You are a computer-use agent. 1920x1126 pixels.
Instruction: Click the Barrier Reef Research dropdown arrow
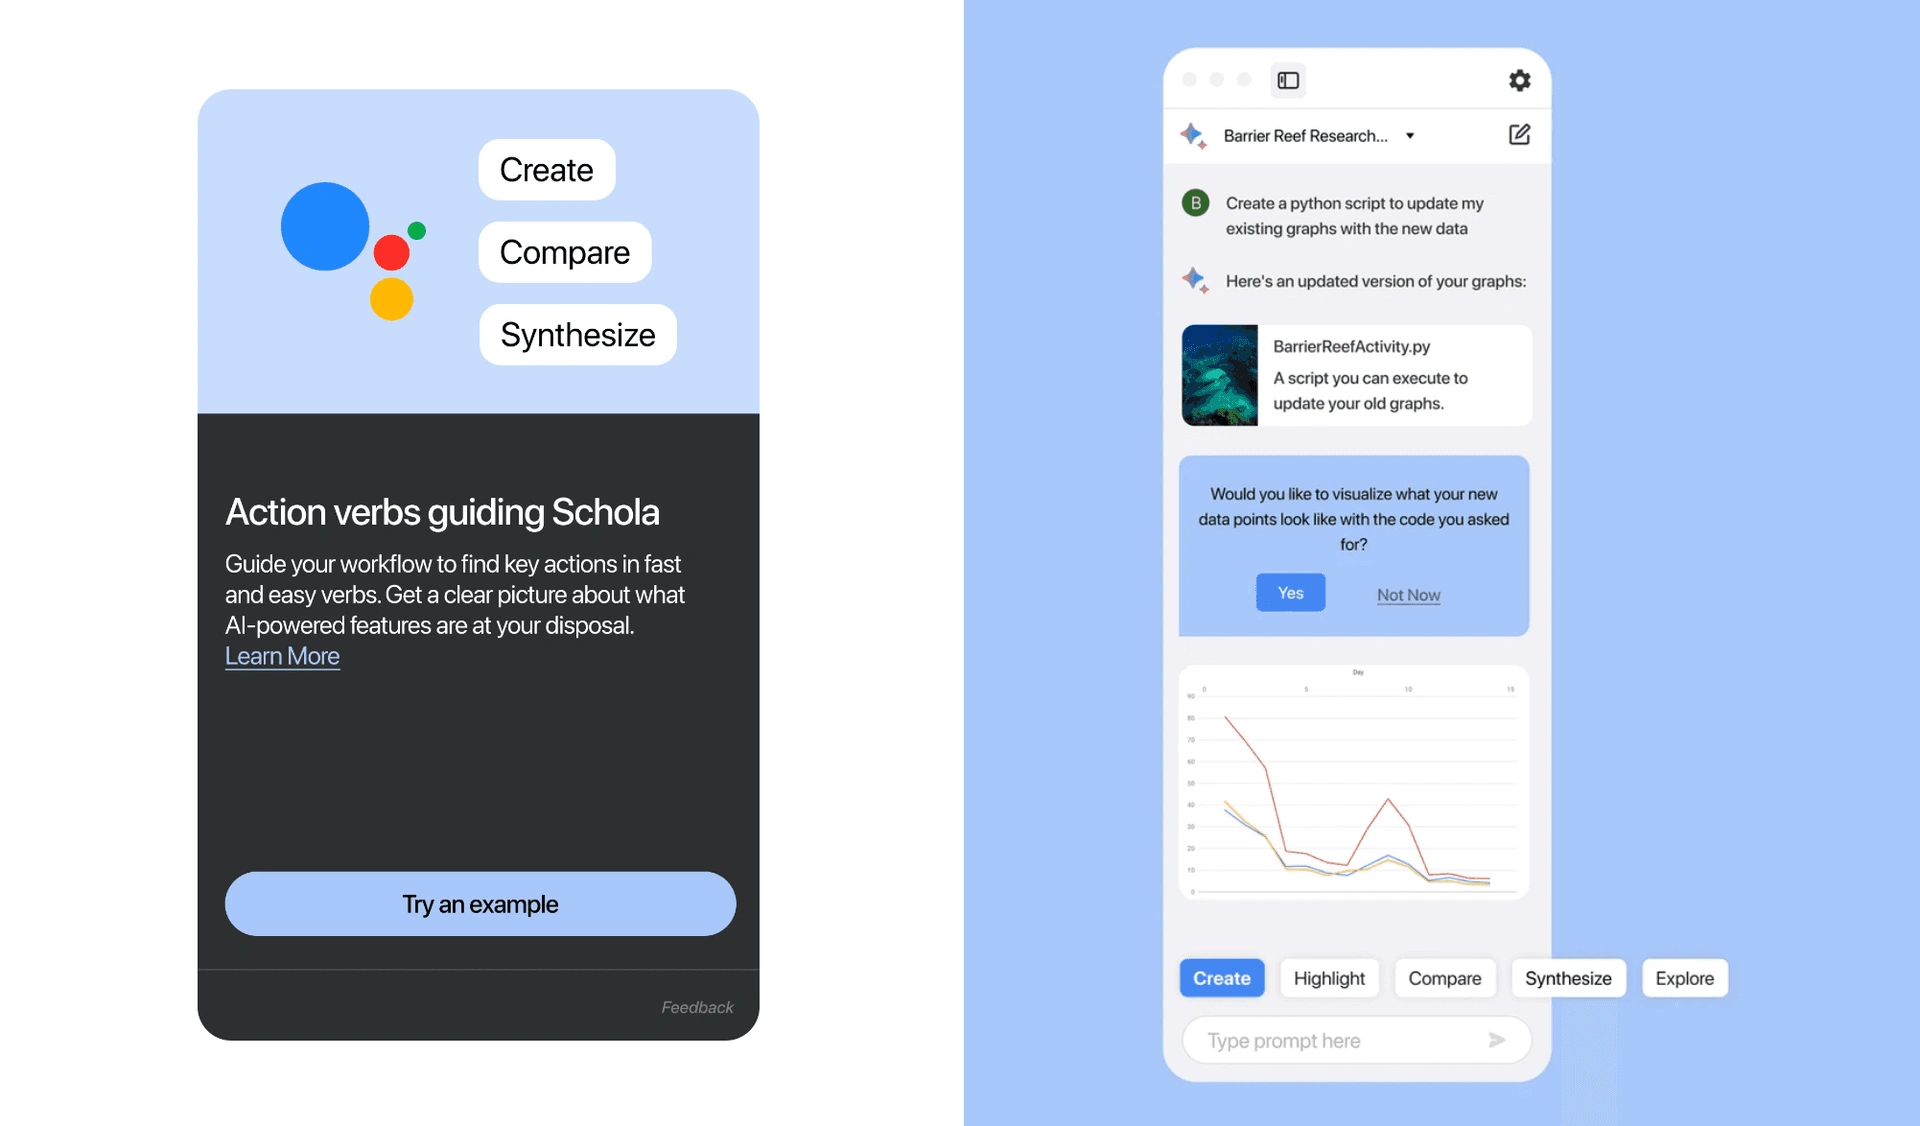point(1412,135)
